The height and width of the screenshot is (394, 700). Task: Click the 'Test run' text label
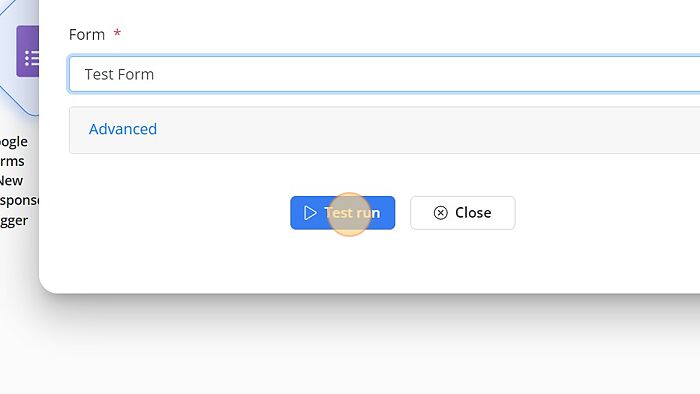pos(352,213)
